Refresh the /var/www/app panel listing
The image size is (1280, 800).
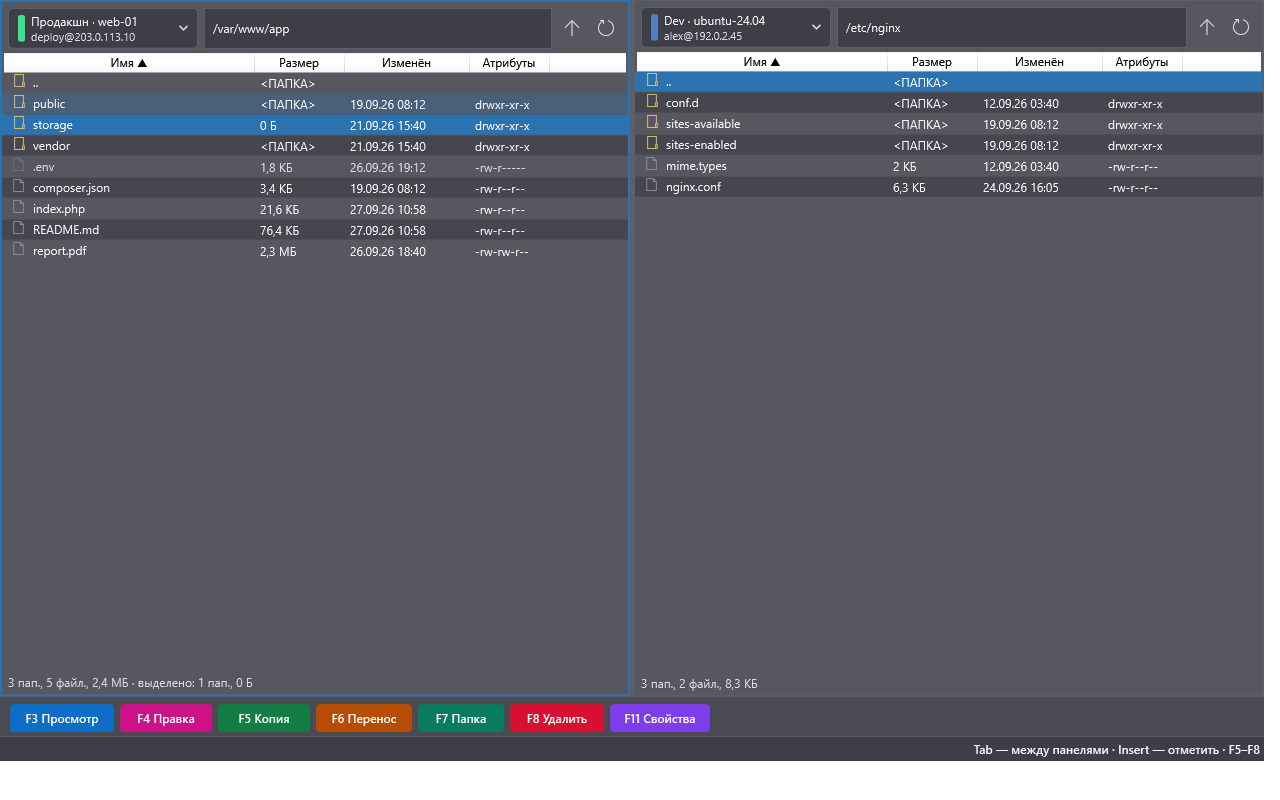606,28
